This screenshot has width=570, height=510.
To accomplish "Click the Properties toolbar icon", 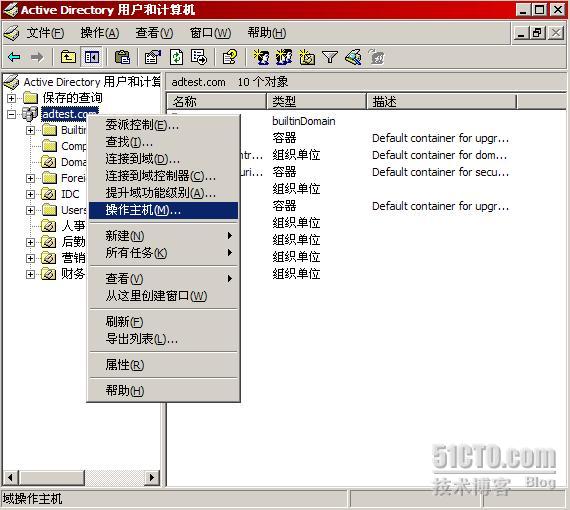I will pyautogui.click(x=153, y=57).
